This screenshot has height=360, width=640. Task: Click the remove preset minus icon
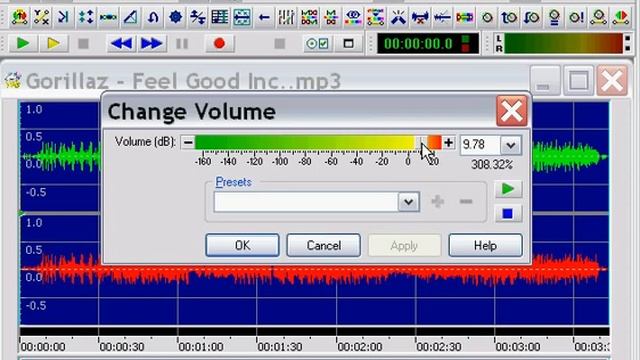coord(466,201)
